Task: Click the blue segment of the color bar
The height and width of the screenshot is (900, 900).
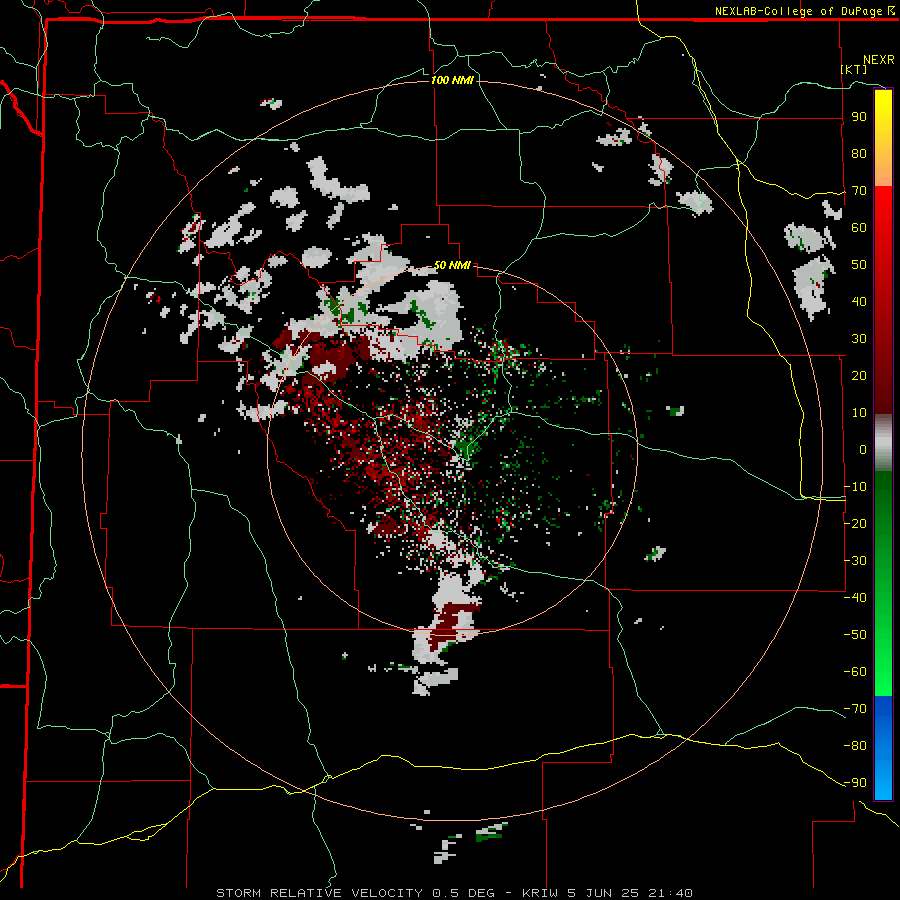Action: coord(883,747)
